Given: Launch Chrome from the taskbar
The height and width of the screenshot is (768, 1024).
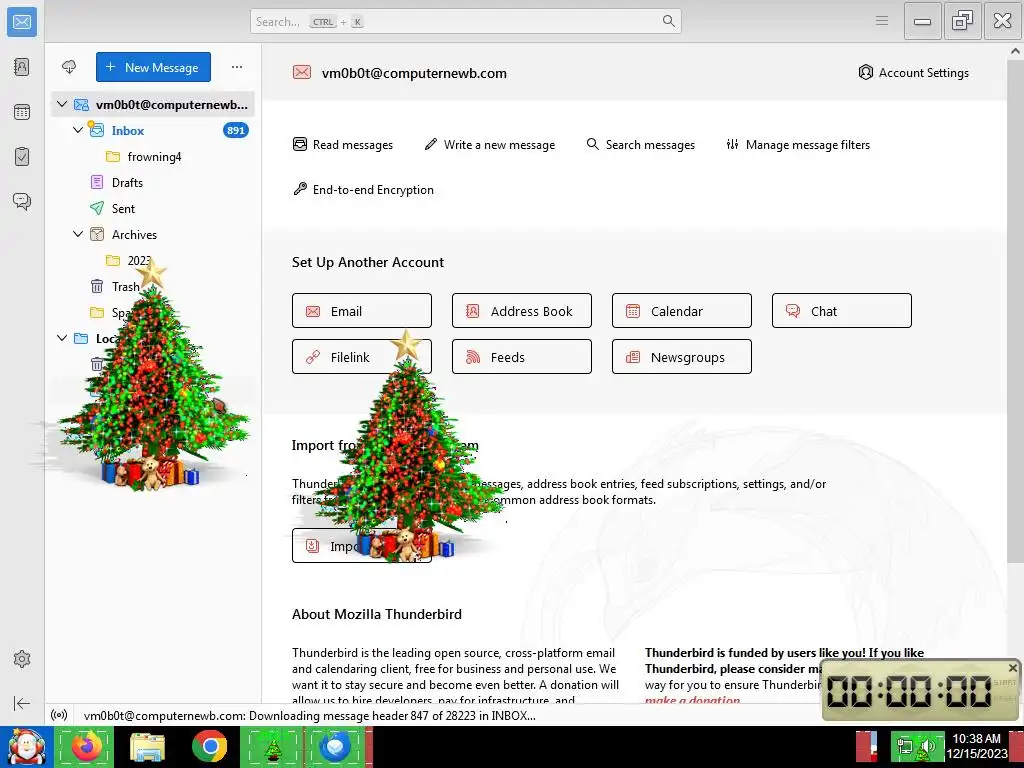Looking at the screenshot, I should point(210,746).
